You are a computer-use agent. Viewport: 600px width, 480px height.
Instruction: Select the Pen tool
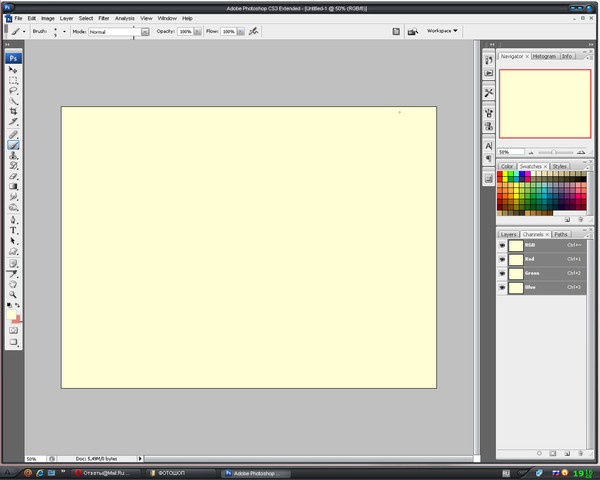pos(13,220)
